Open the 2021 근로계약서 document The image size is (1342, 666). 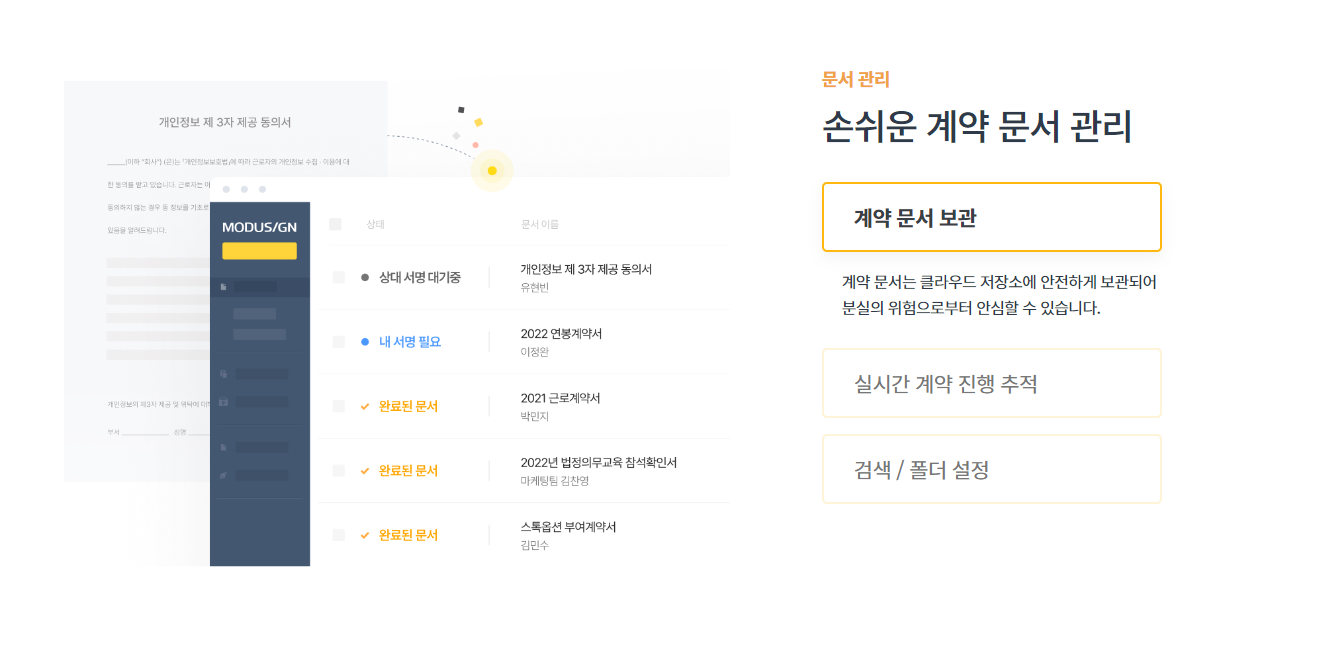[560, 398]
